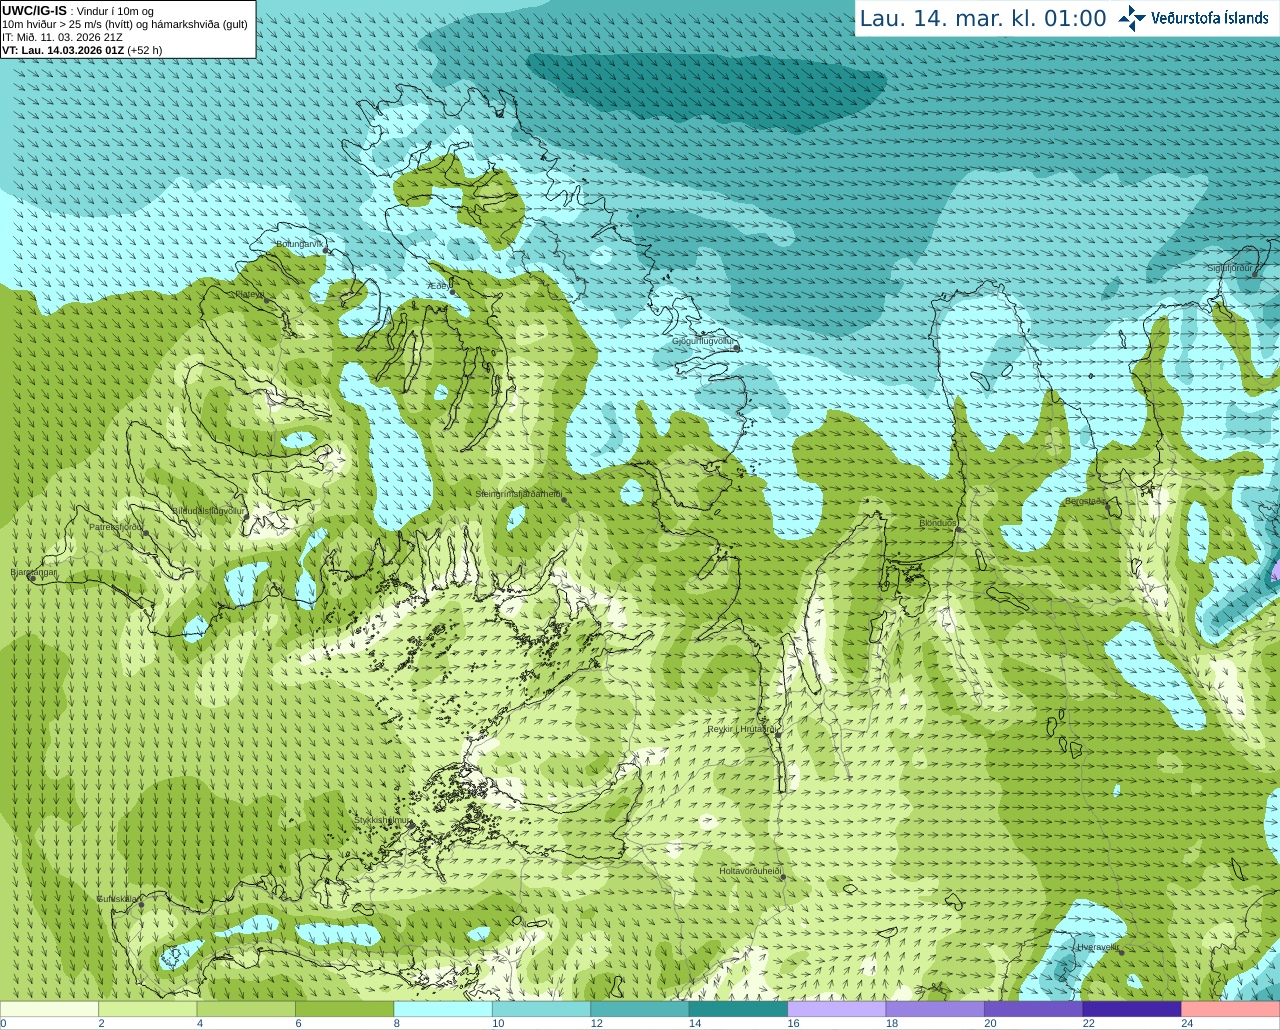Click the Stykkishólmur station label
Viewport: 1280px width, 1030px height.
(382, 820)
